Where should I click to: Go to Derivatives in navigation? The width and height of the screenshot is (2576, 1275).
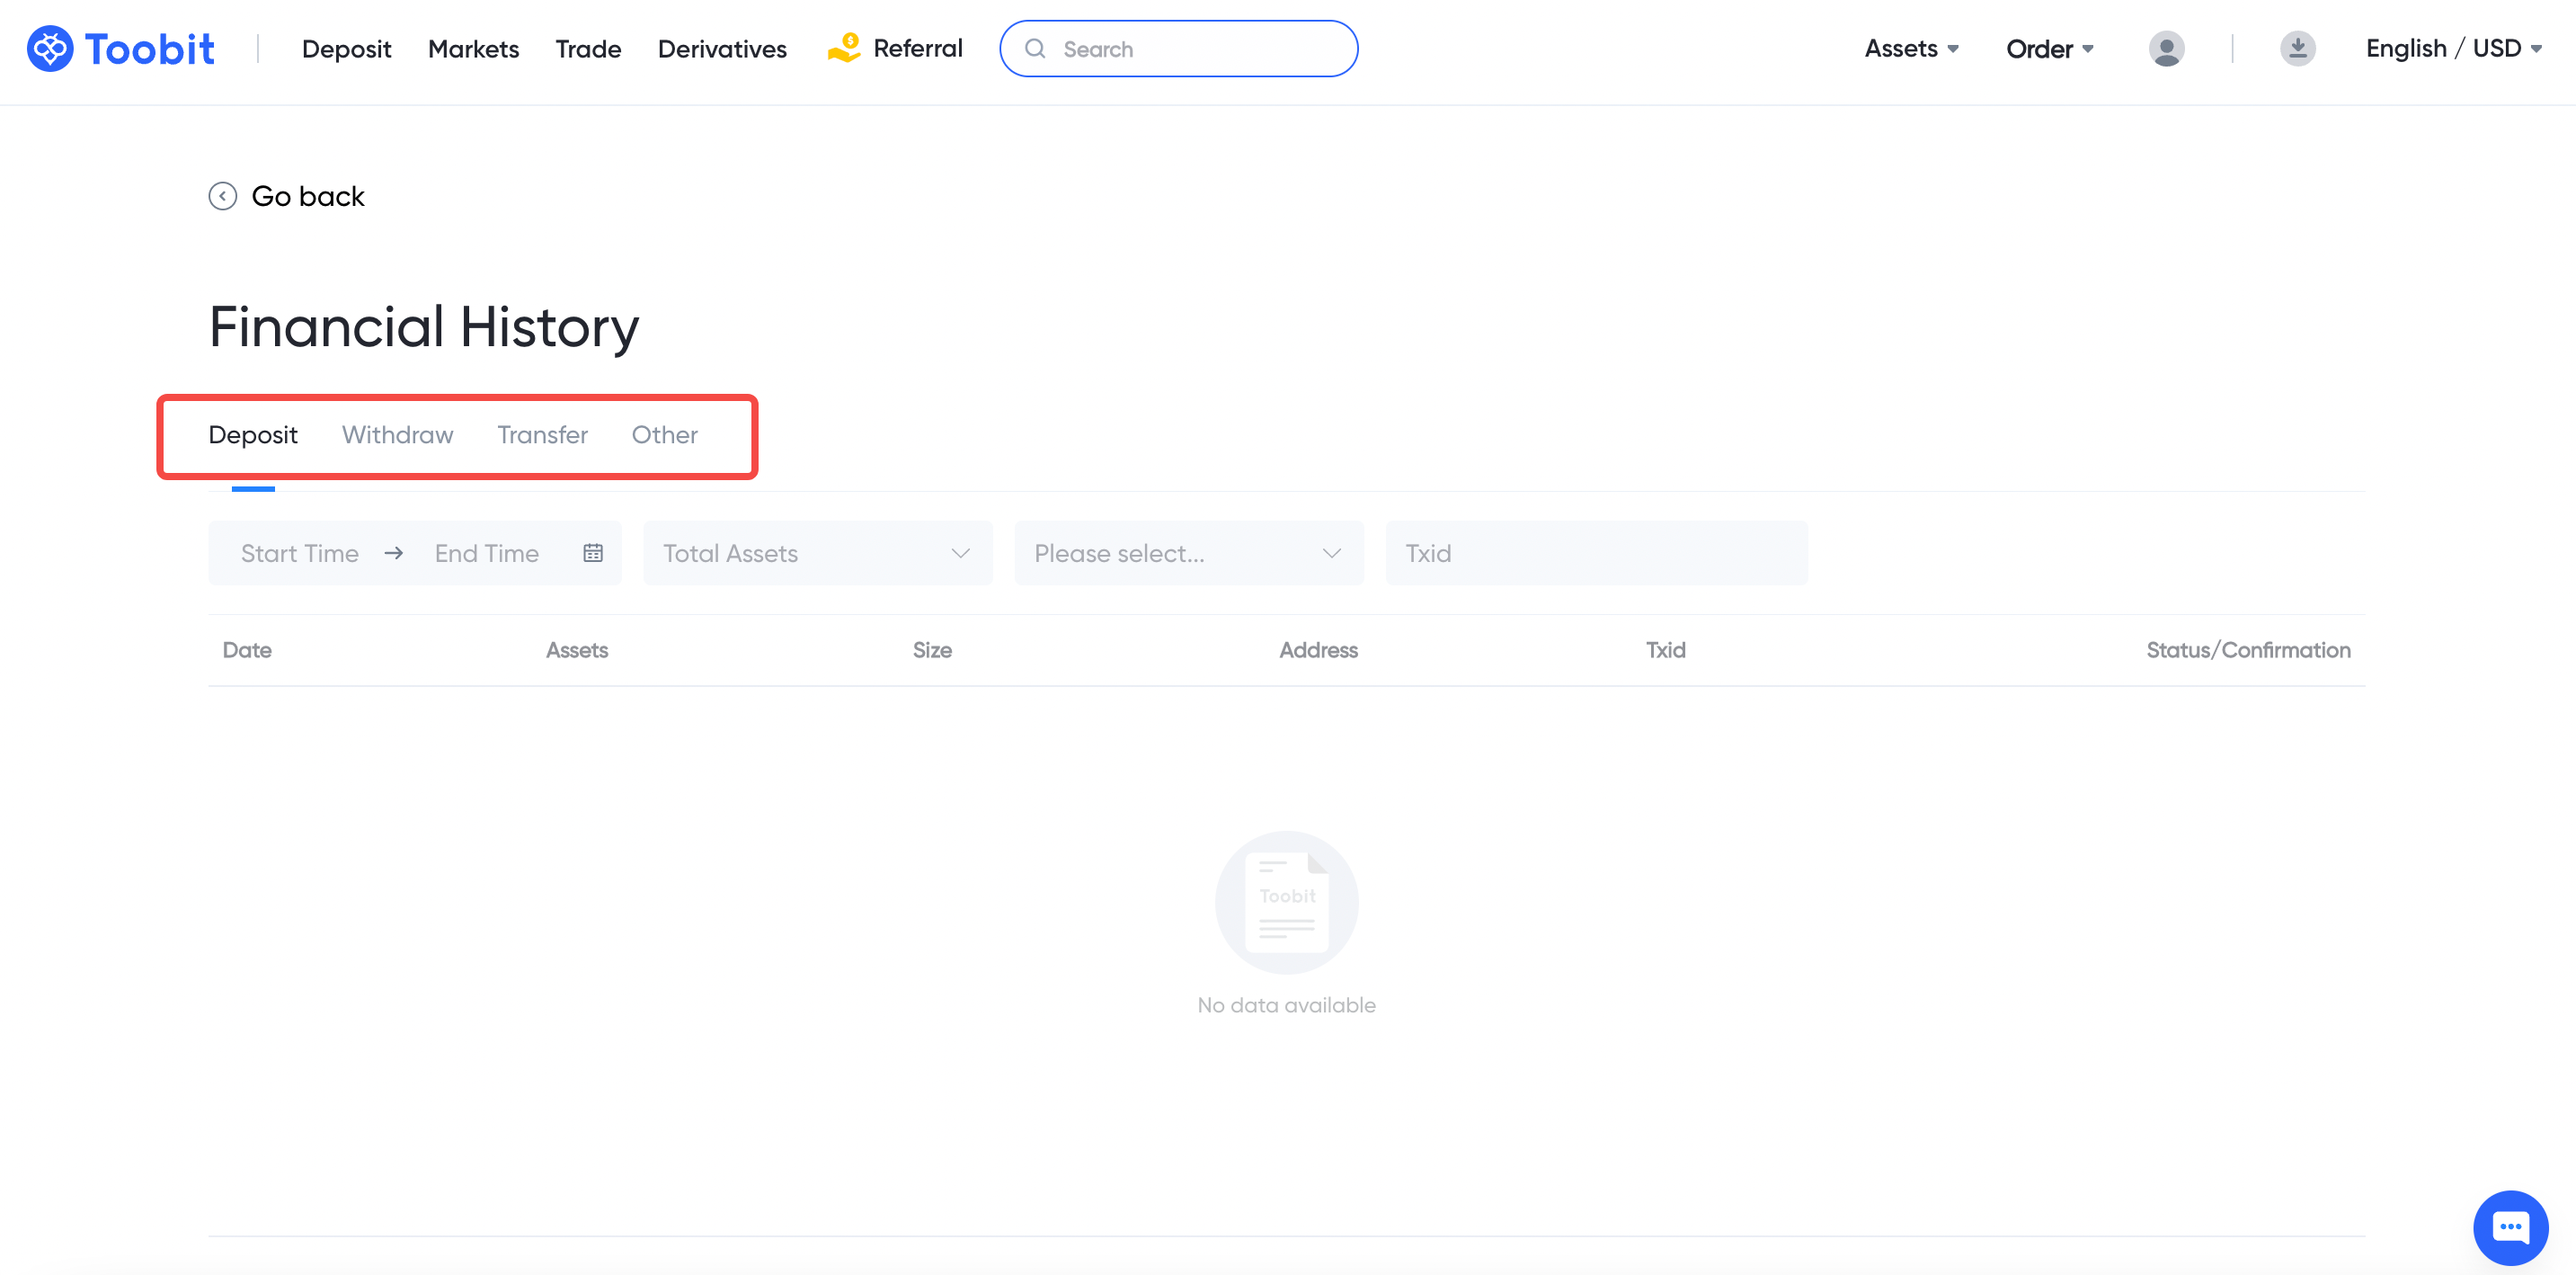point(721,49)
